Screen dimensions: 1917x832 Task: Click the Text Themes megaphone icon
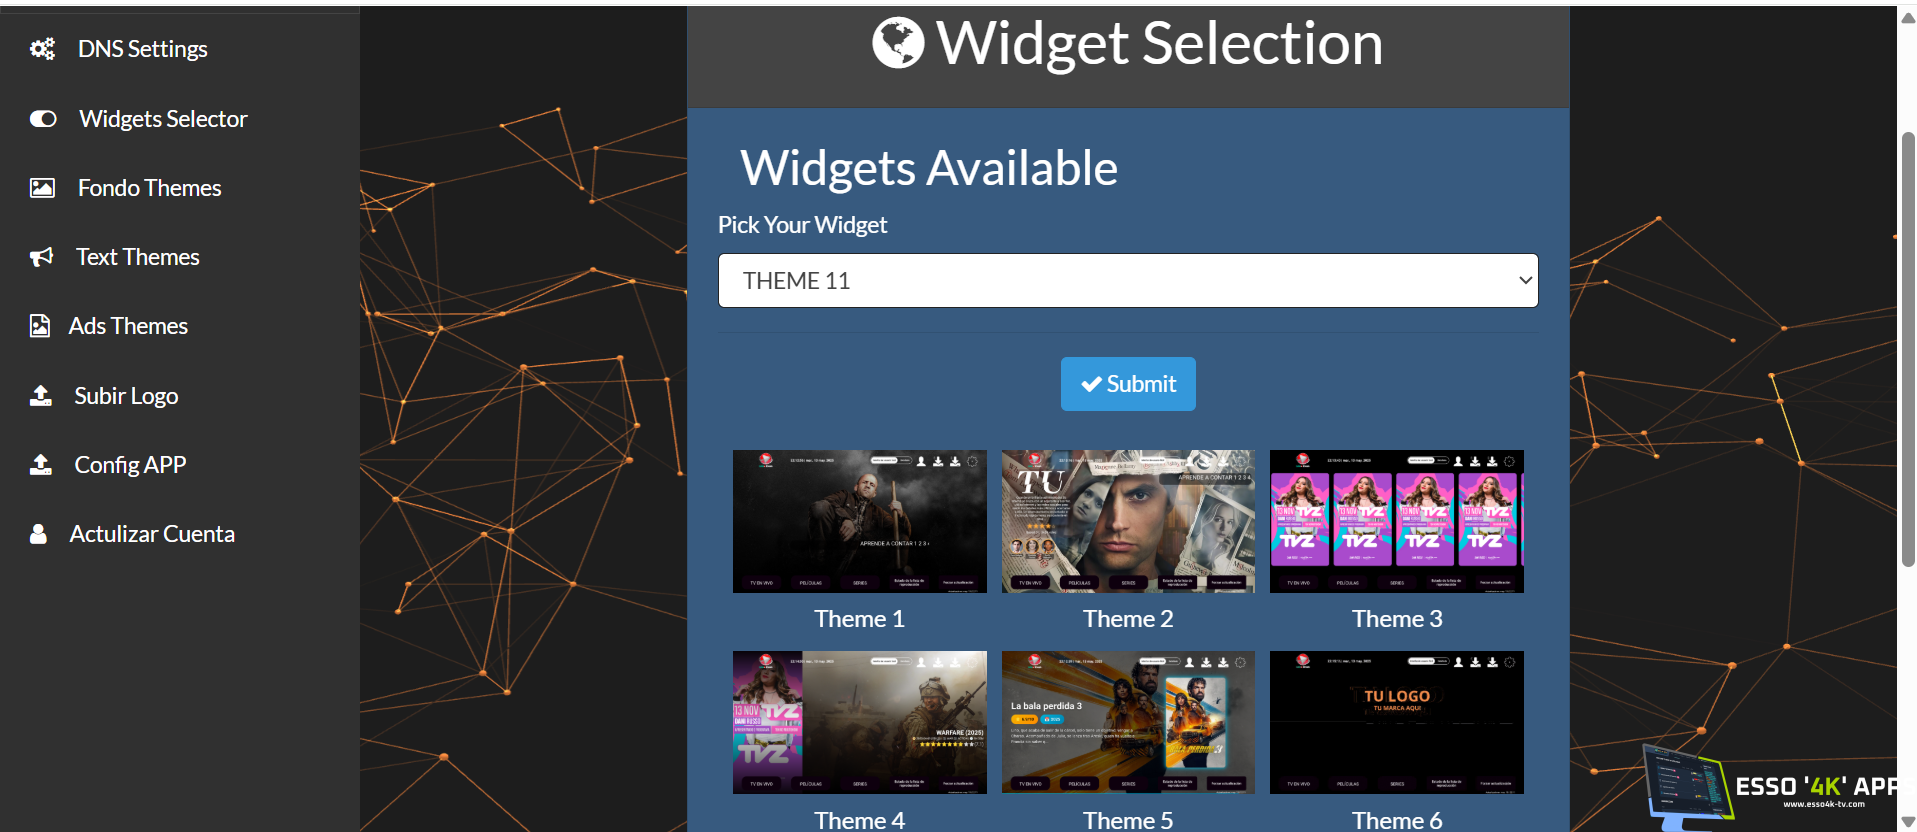pos(41,257)
